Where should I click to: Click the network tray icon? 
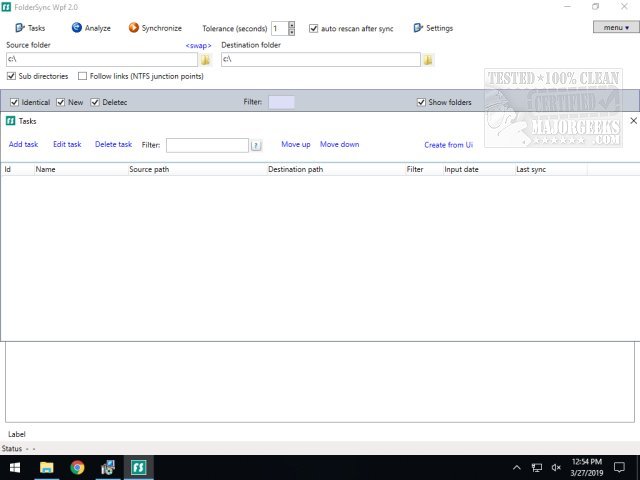(536, 468)
